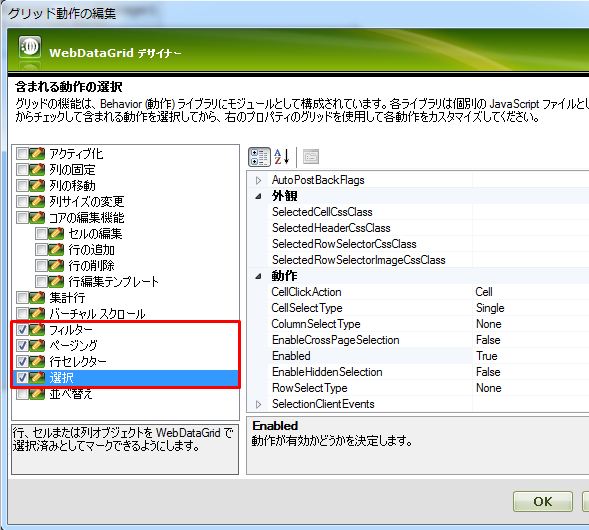Select the CellClickAction value Cell

[x=483, y=292]
